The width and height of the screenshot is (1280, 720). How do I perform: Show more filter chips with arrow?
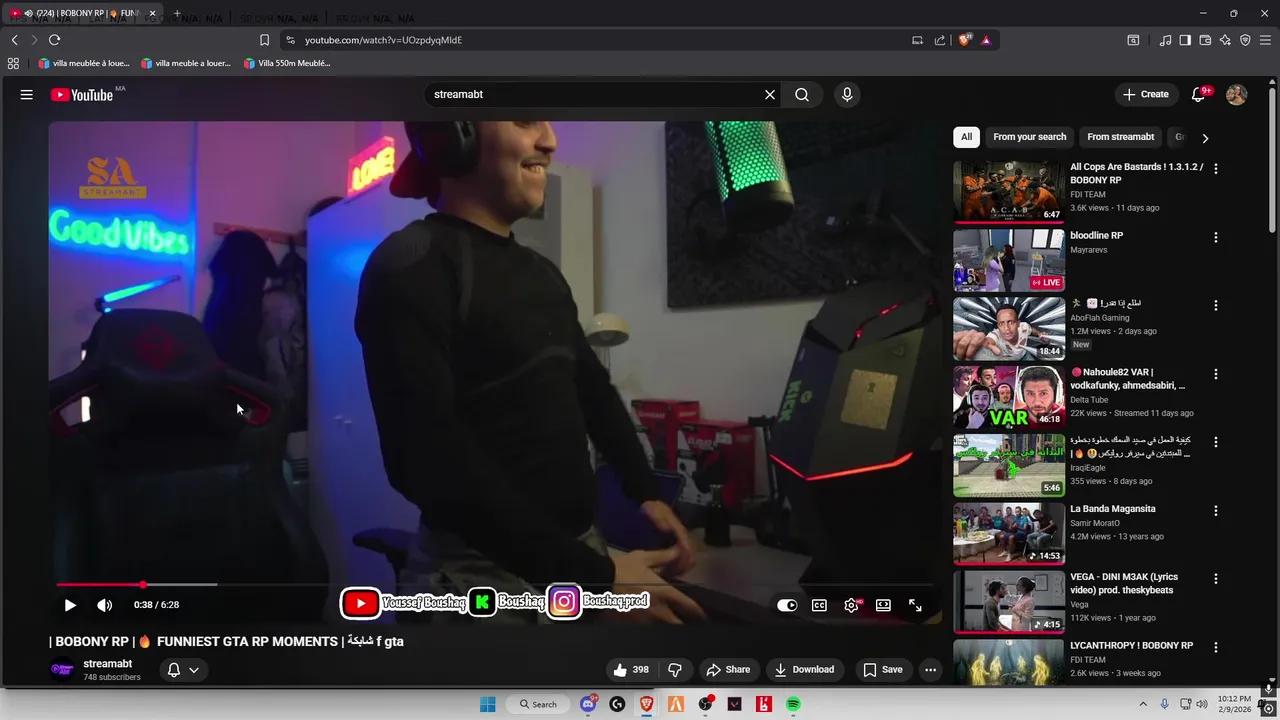click(1205, 138)
